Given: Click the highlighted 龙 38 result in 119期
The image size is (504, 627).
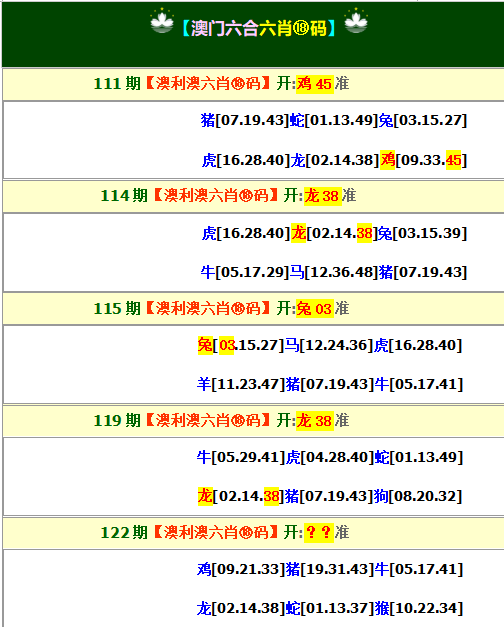Looking at the screenshot, I should click(x=315, y=421).
